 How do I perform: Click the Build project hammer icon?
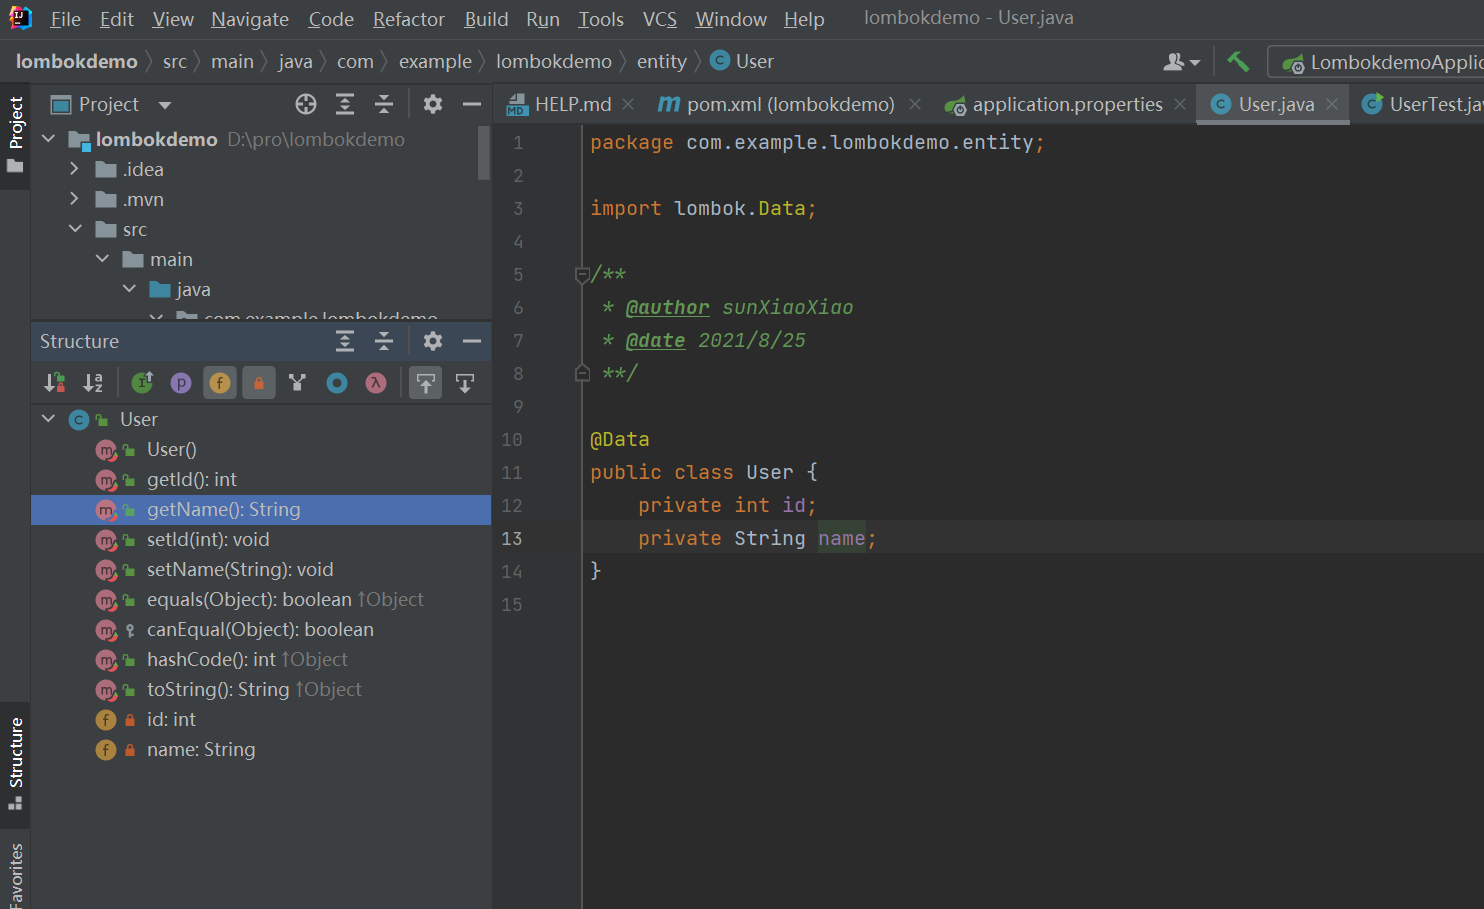tap(1238, 62)
